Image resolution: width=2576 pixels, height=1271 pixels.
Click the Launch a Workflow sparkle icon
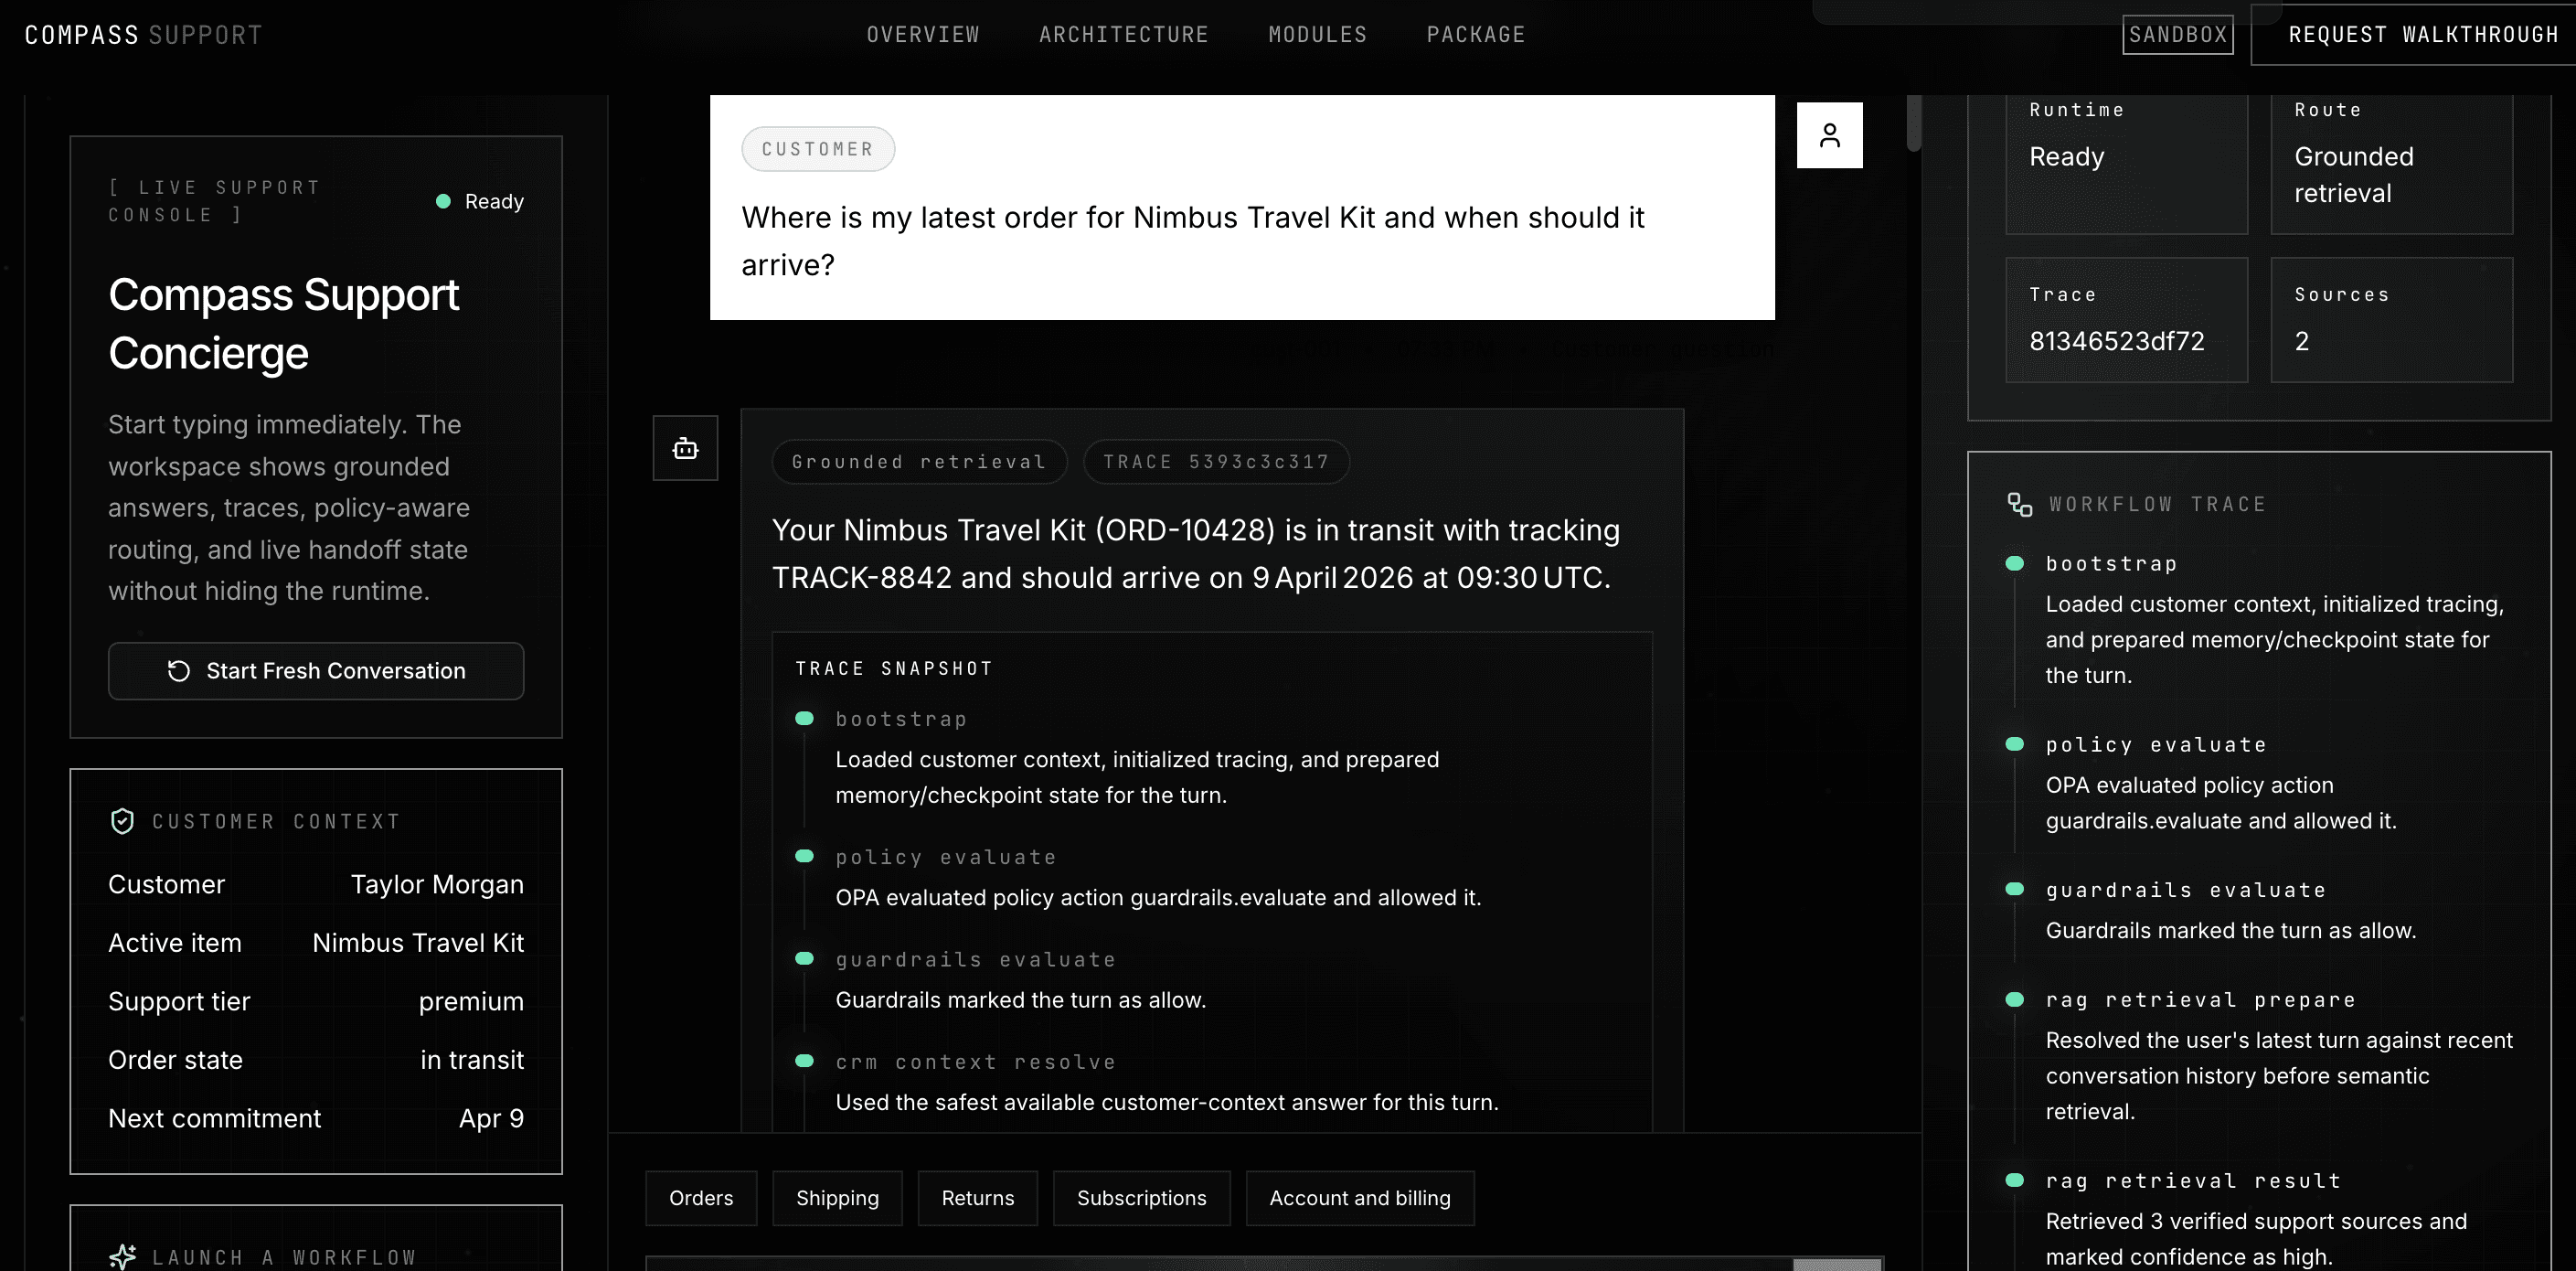122,1256
